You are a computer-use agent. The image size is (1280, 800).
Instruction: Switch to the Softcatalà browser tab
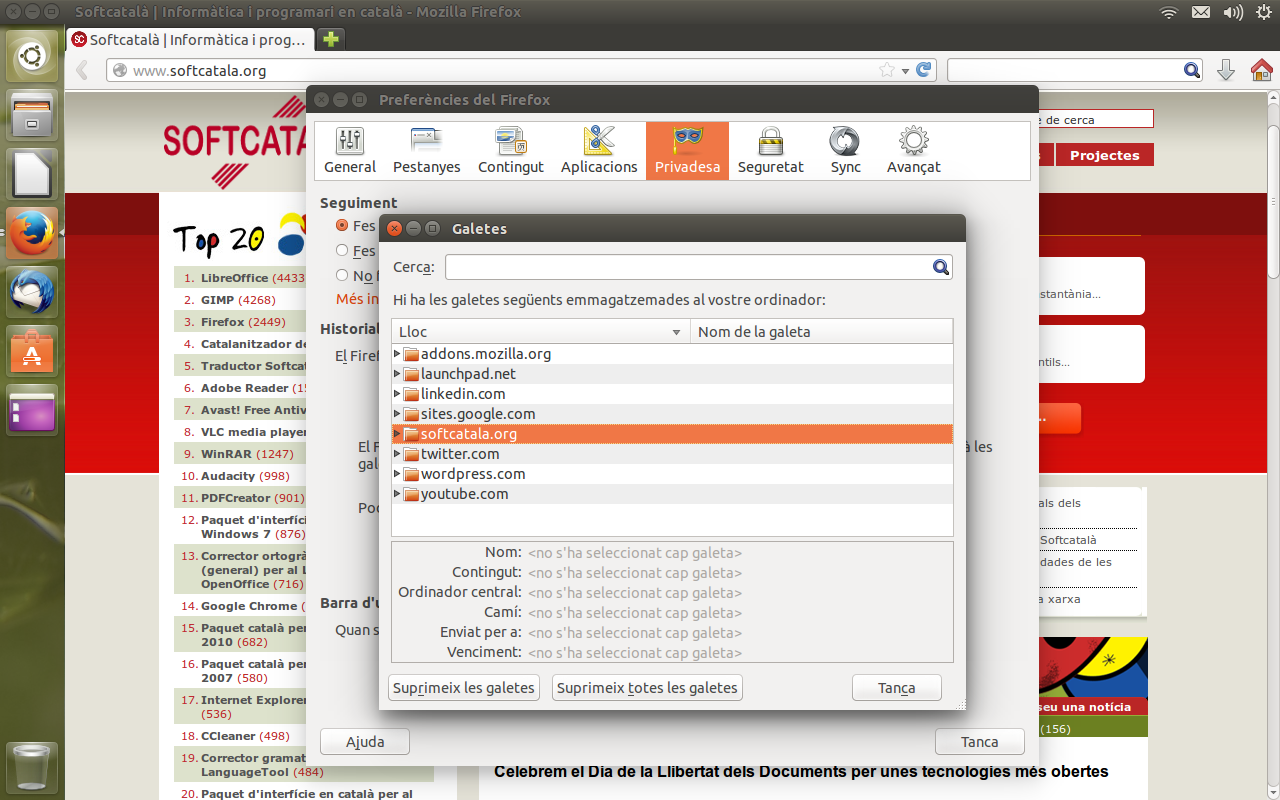[x=191, y=40]
